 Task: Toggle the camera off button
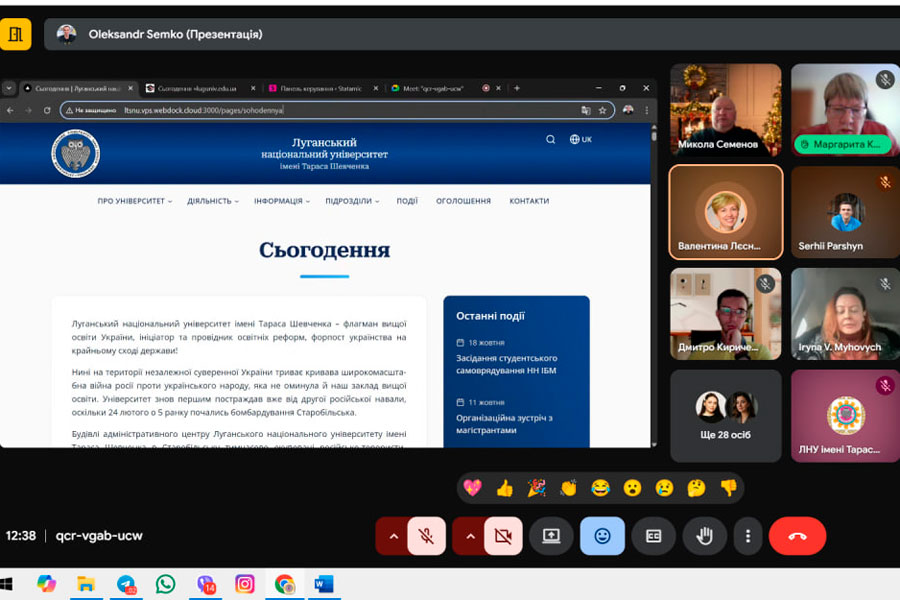(503, 536)
